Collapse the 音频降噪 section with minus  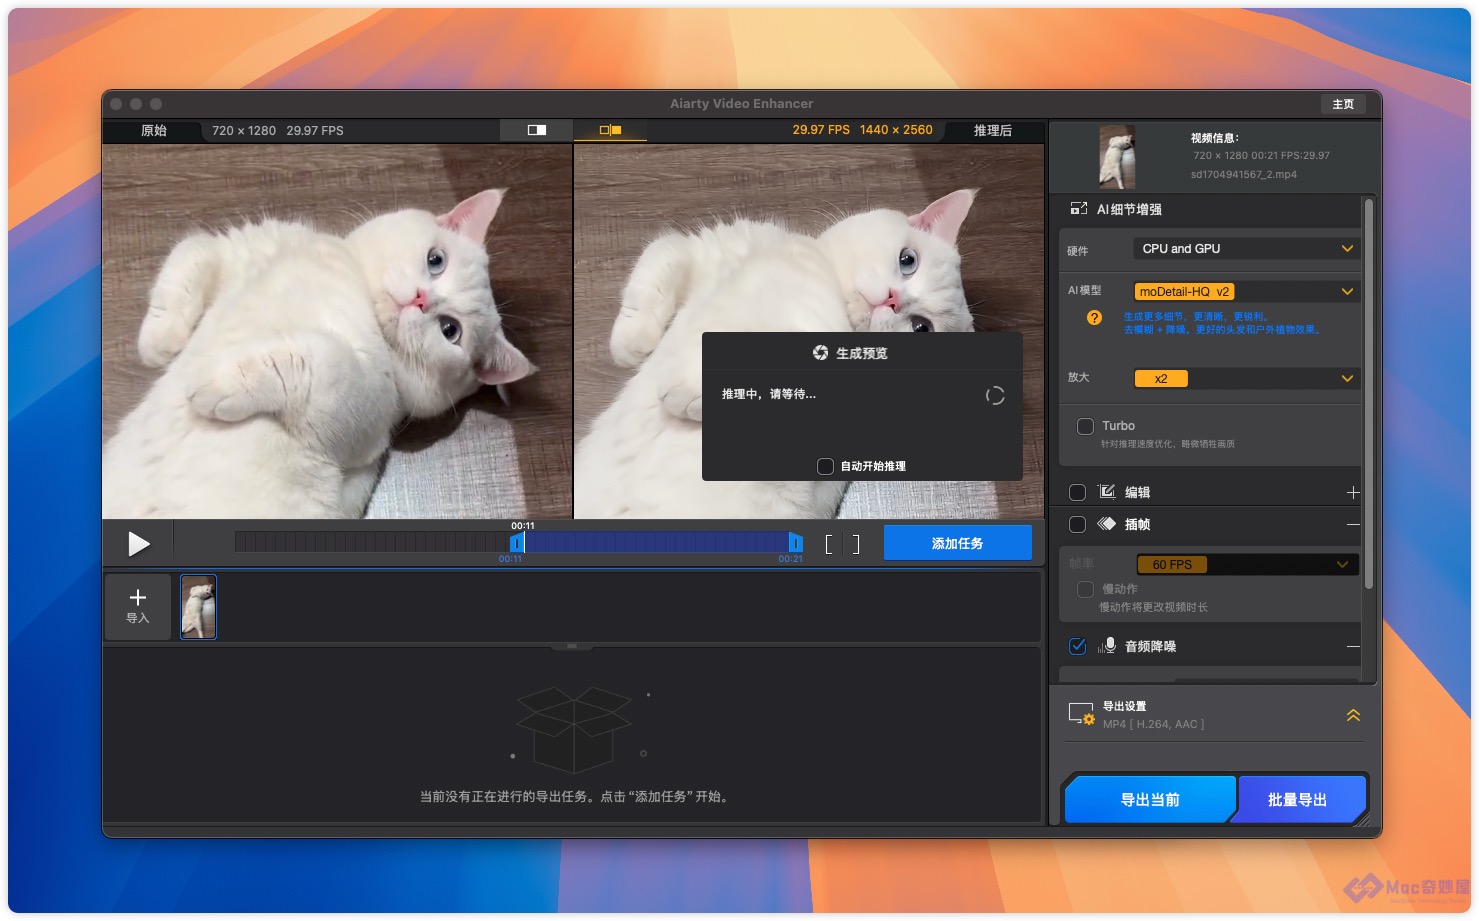click(x=1352, y=646)
